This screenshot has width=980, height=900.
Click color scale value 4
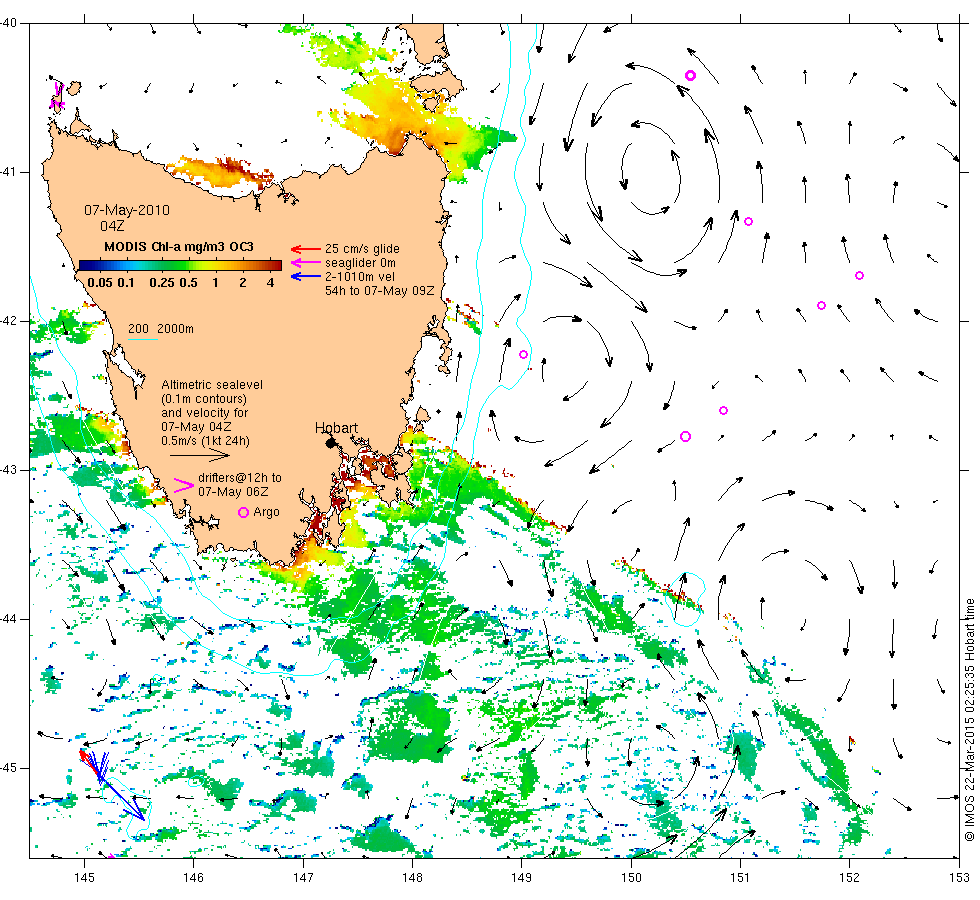270,282
